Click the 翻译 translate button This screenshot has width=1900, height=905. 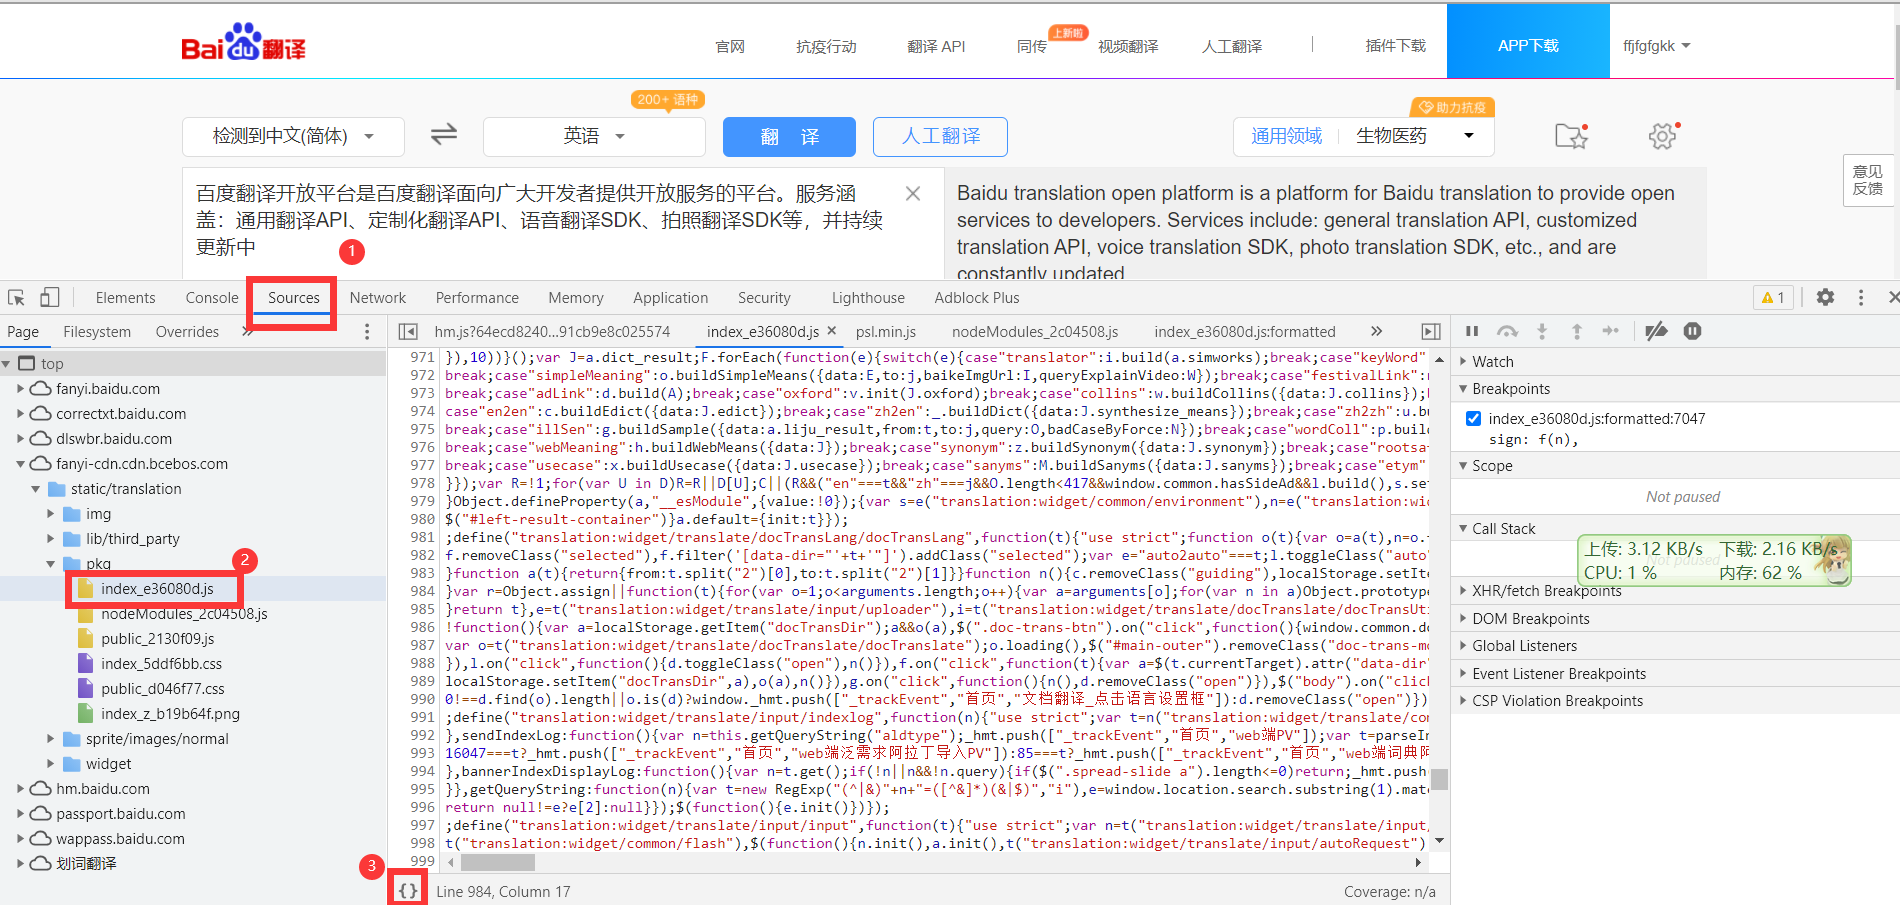point(789,136)
